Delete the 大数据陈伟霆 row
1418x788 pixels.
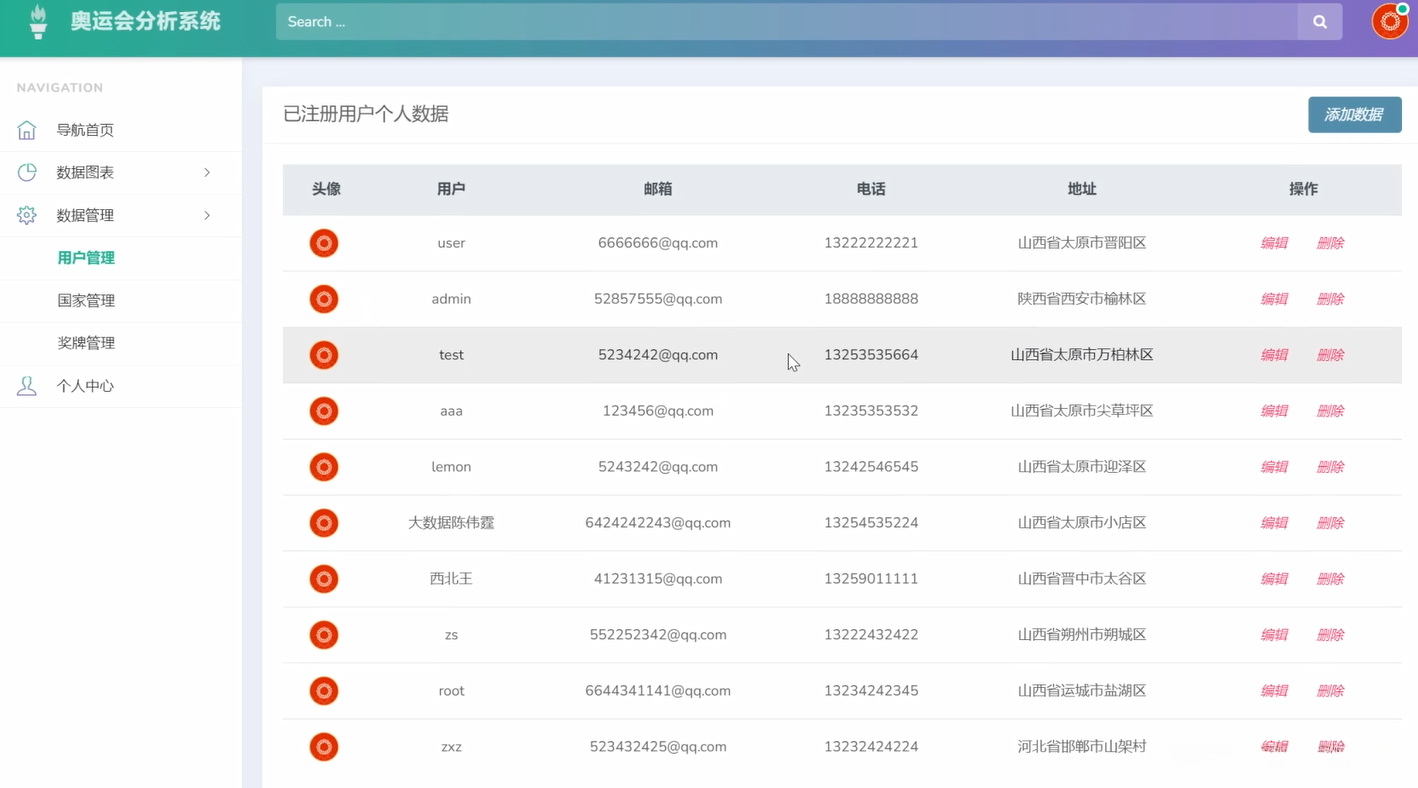pos(1330,523)
